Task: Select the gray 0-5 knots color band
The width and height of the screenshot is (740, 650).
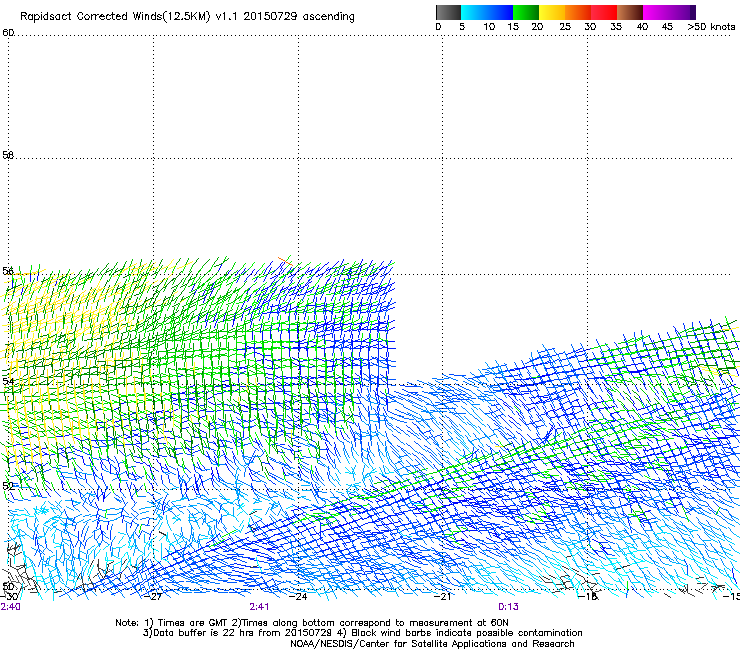Action: (x=448, y=12)
